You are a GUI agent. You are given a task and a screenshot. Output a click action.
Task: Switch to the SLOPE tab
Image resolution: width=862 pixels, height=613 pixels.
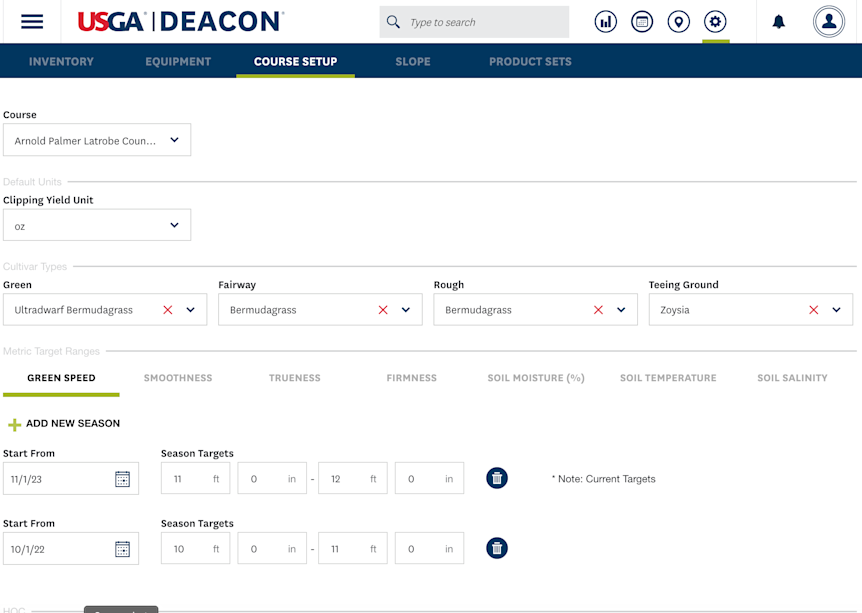coord(412,61)
